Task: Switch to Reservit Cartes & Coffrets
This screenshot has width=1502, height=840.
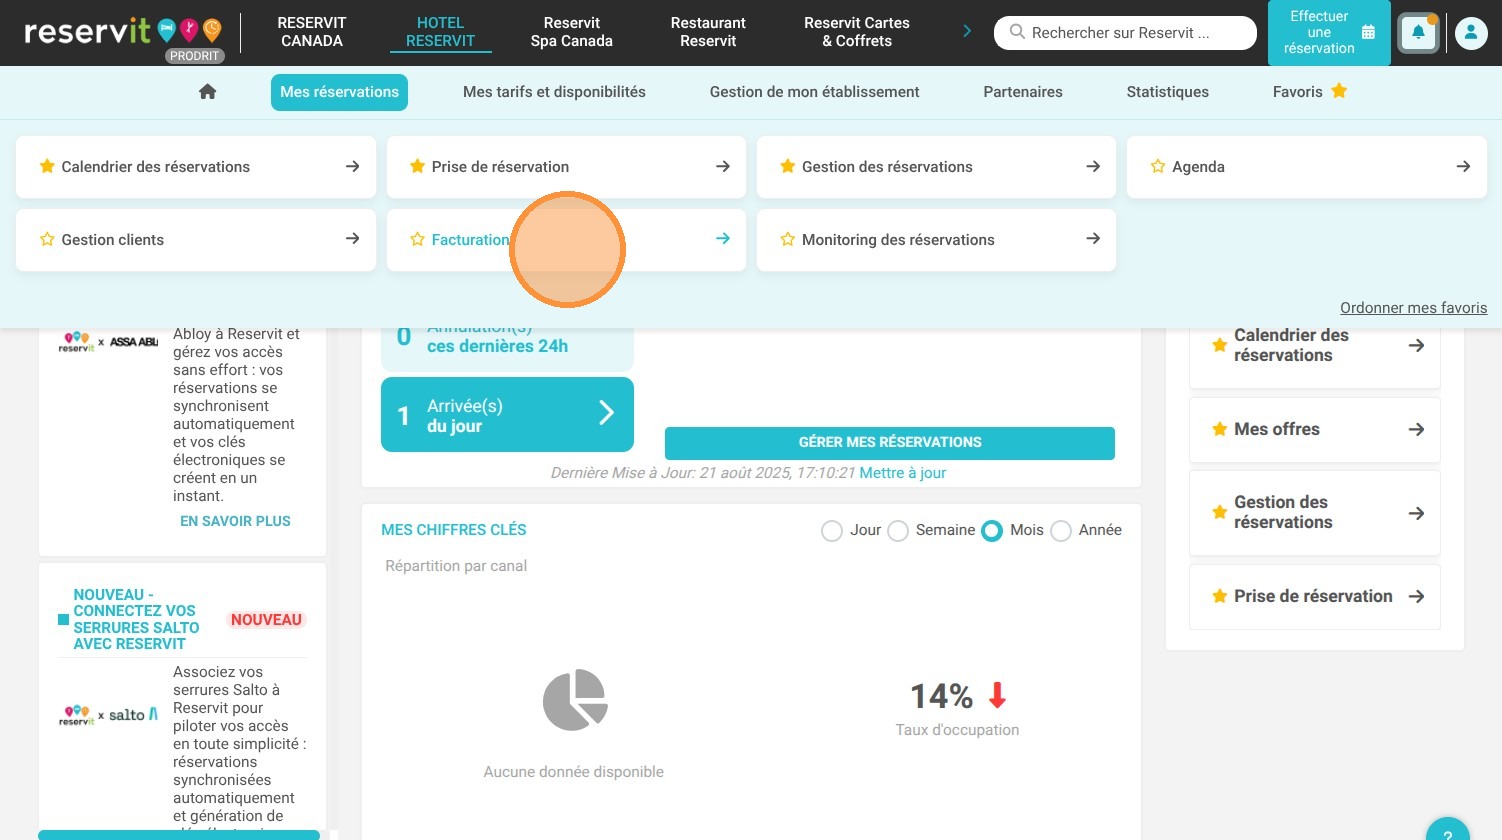Action: [x=857, y=32]
